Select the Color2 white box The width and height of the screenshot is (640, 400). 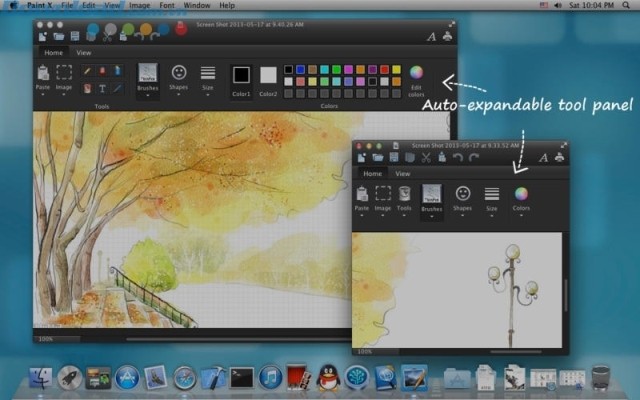click(268, 75)
